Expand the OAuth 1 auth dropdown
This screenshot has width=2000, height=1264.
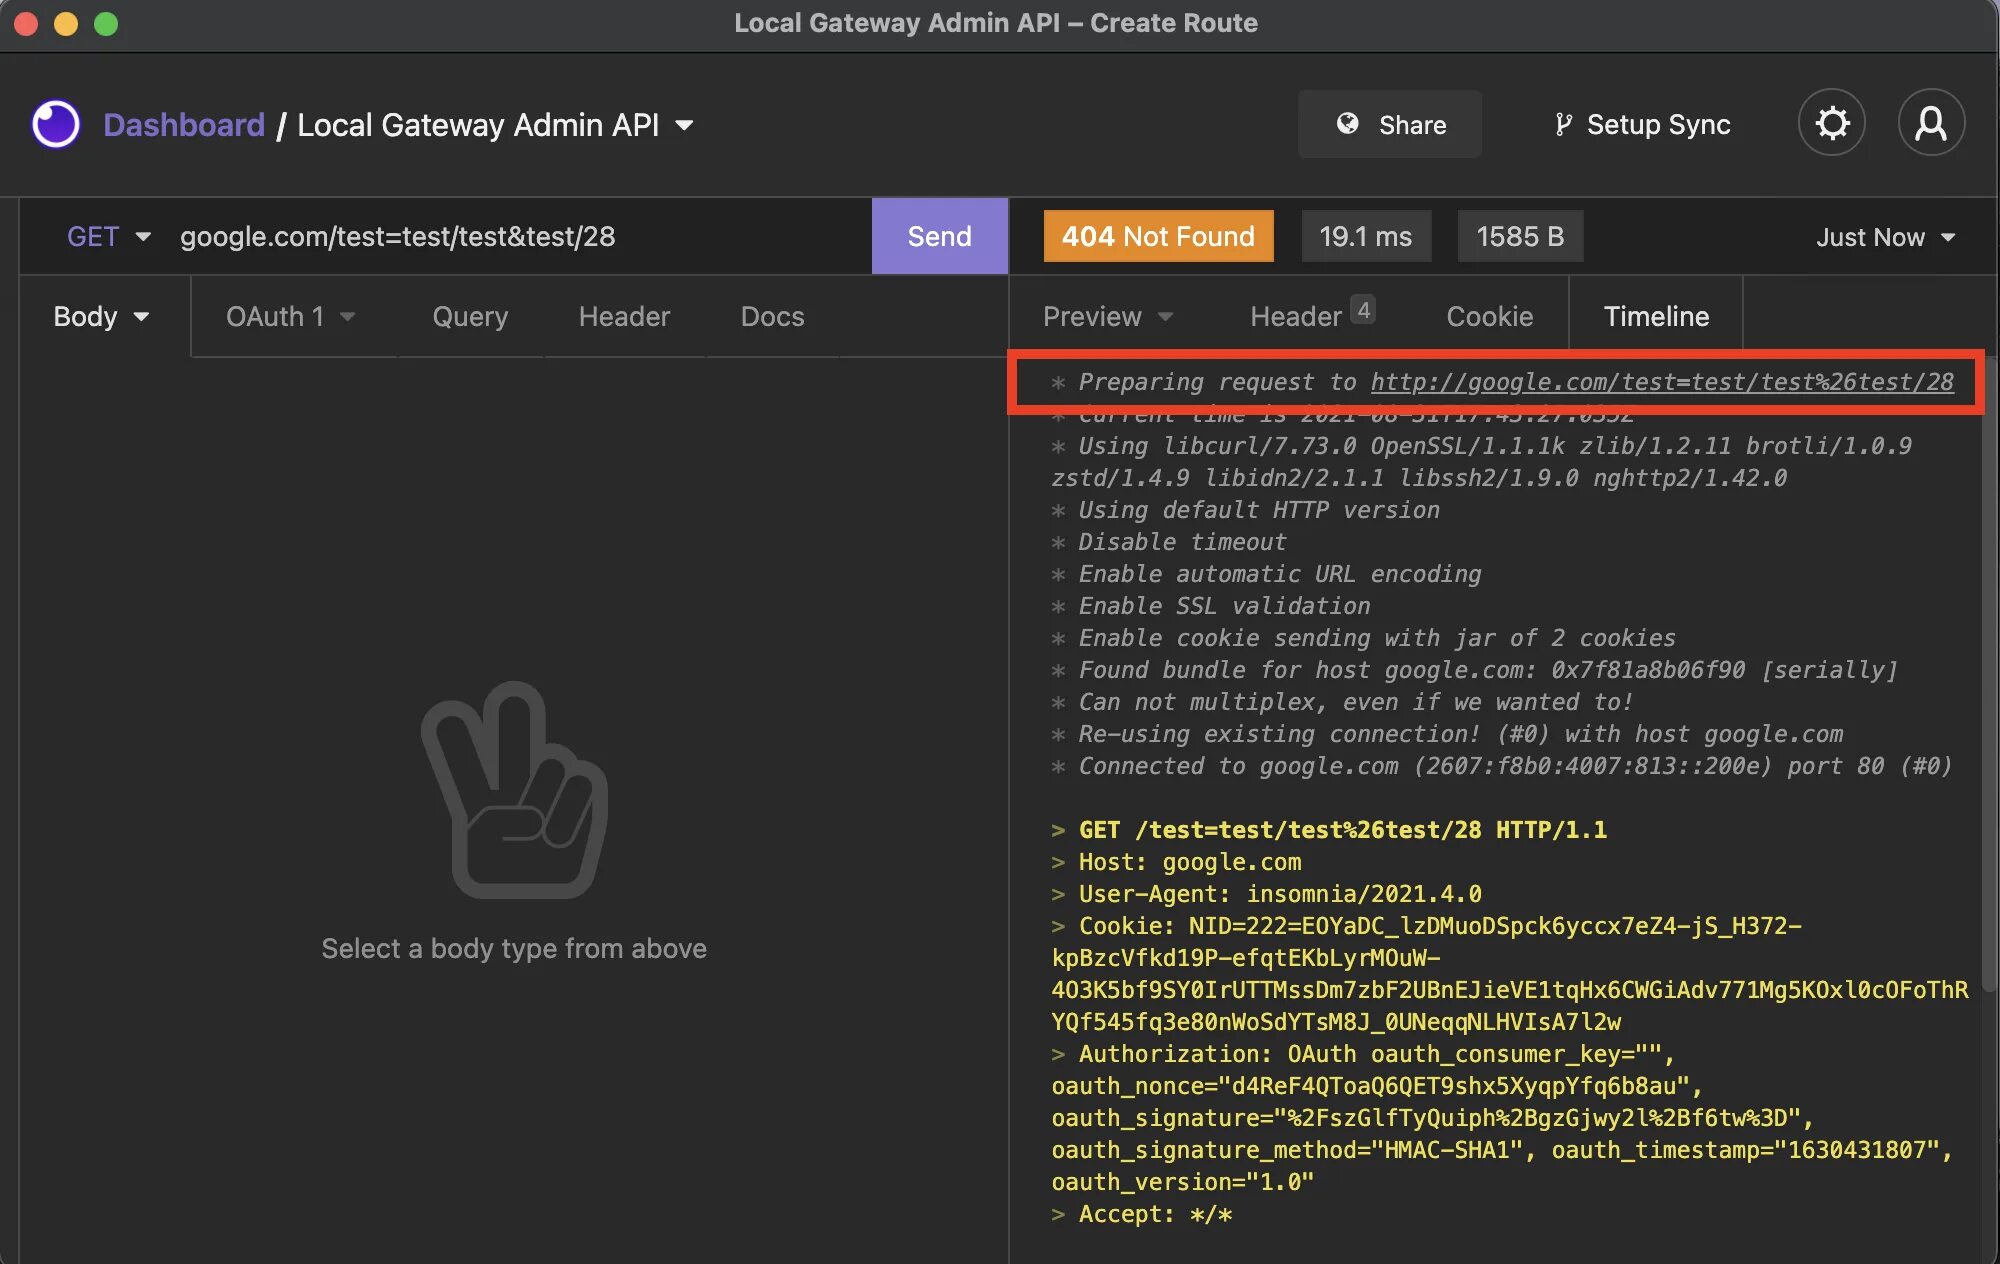click(290, 317)
